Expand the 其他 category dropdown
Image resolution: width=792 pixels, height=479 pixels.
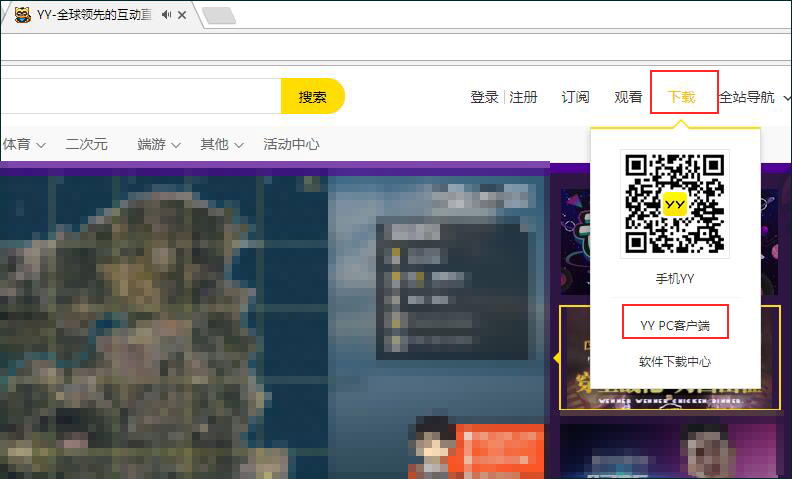[222, 145]
